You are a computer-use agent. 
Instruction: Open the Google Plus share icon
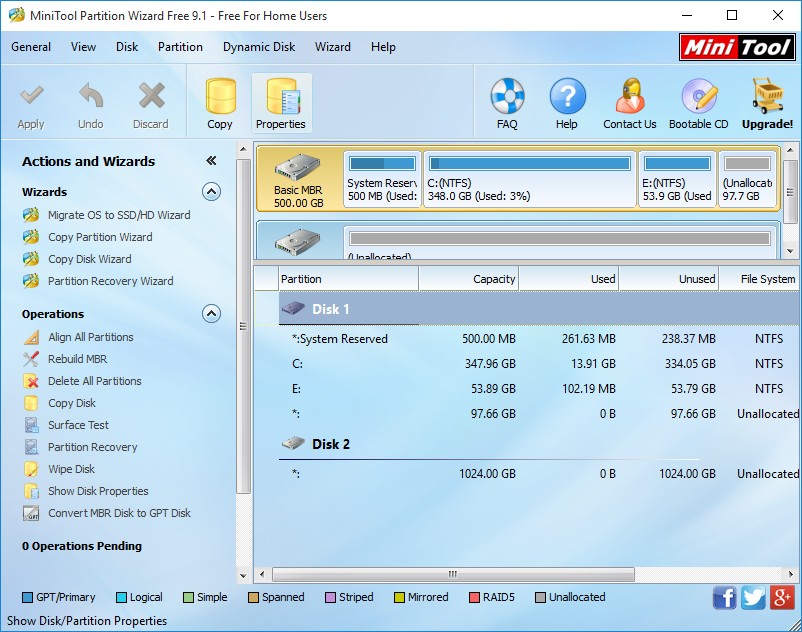click(782, 598)
